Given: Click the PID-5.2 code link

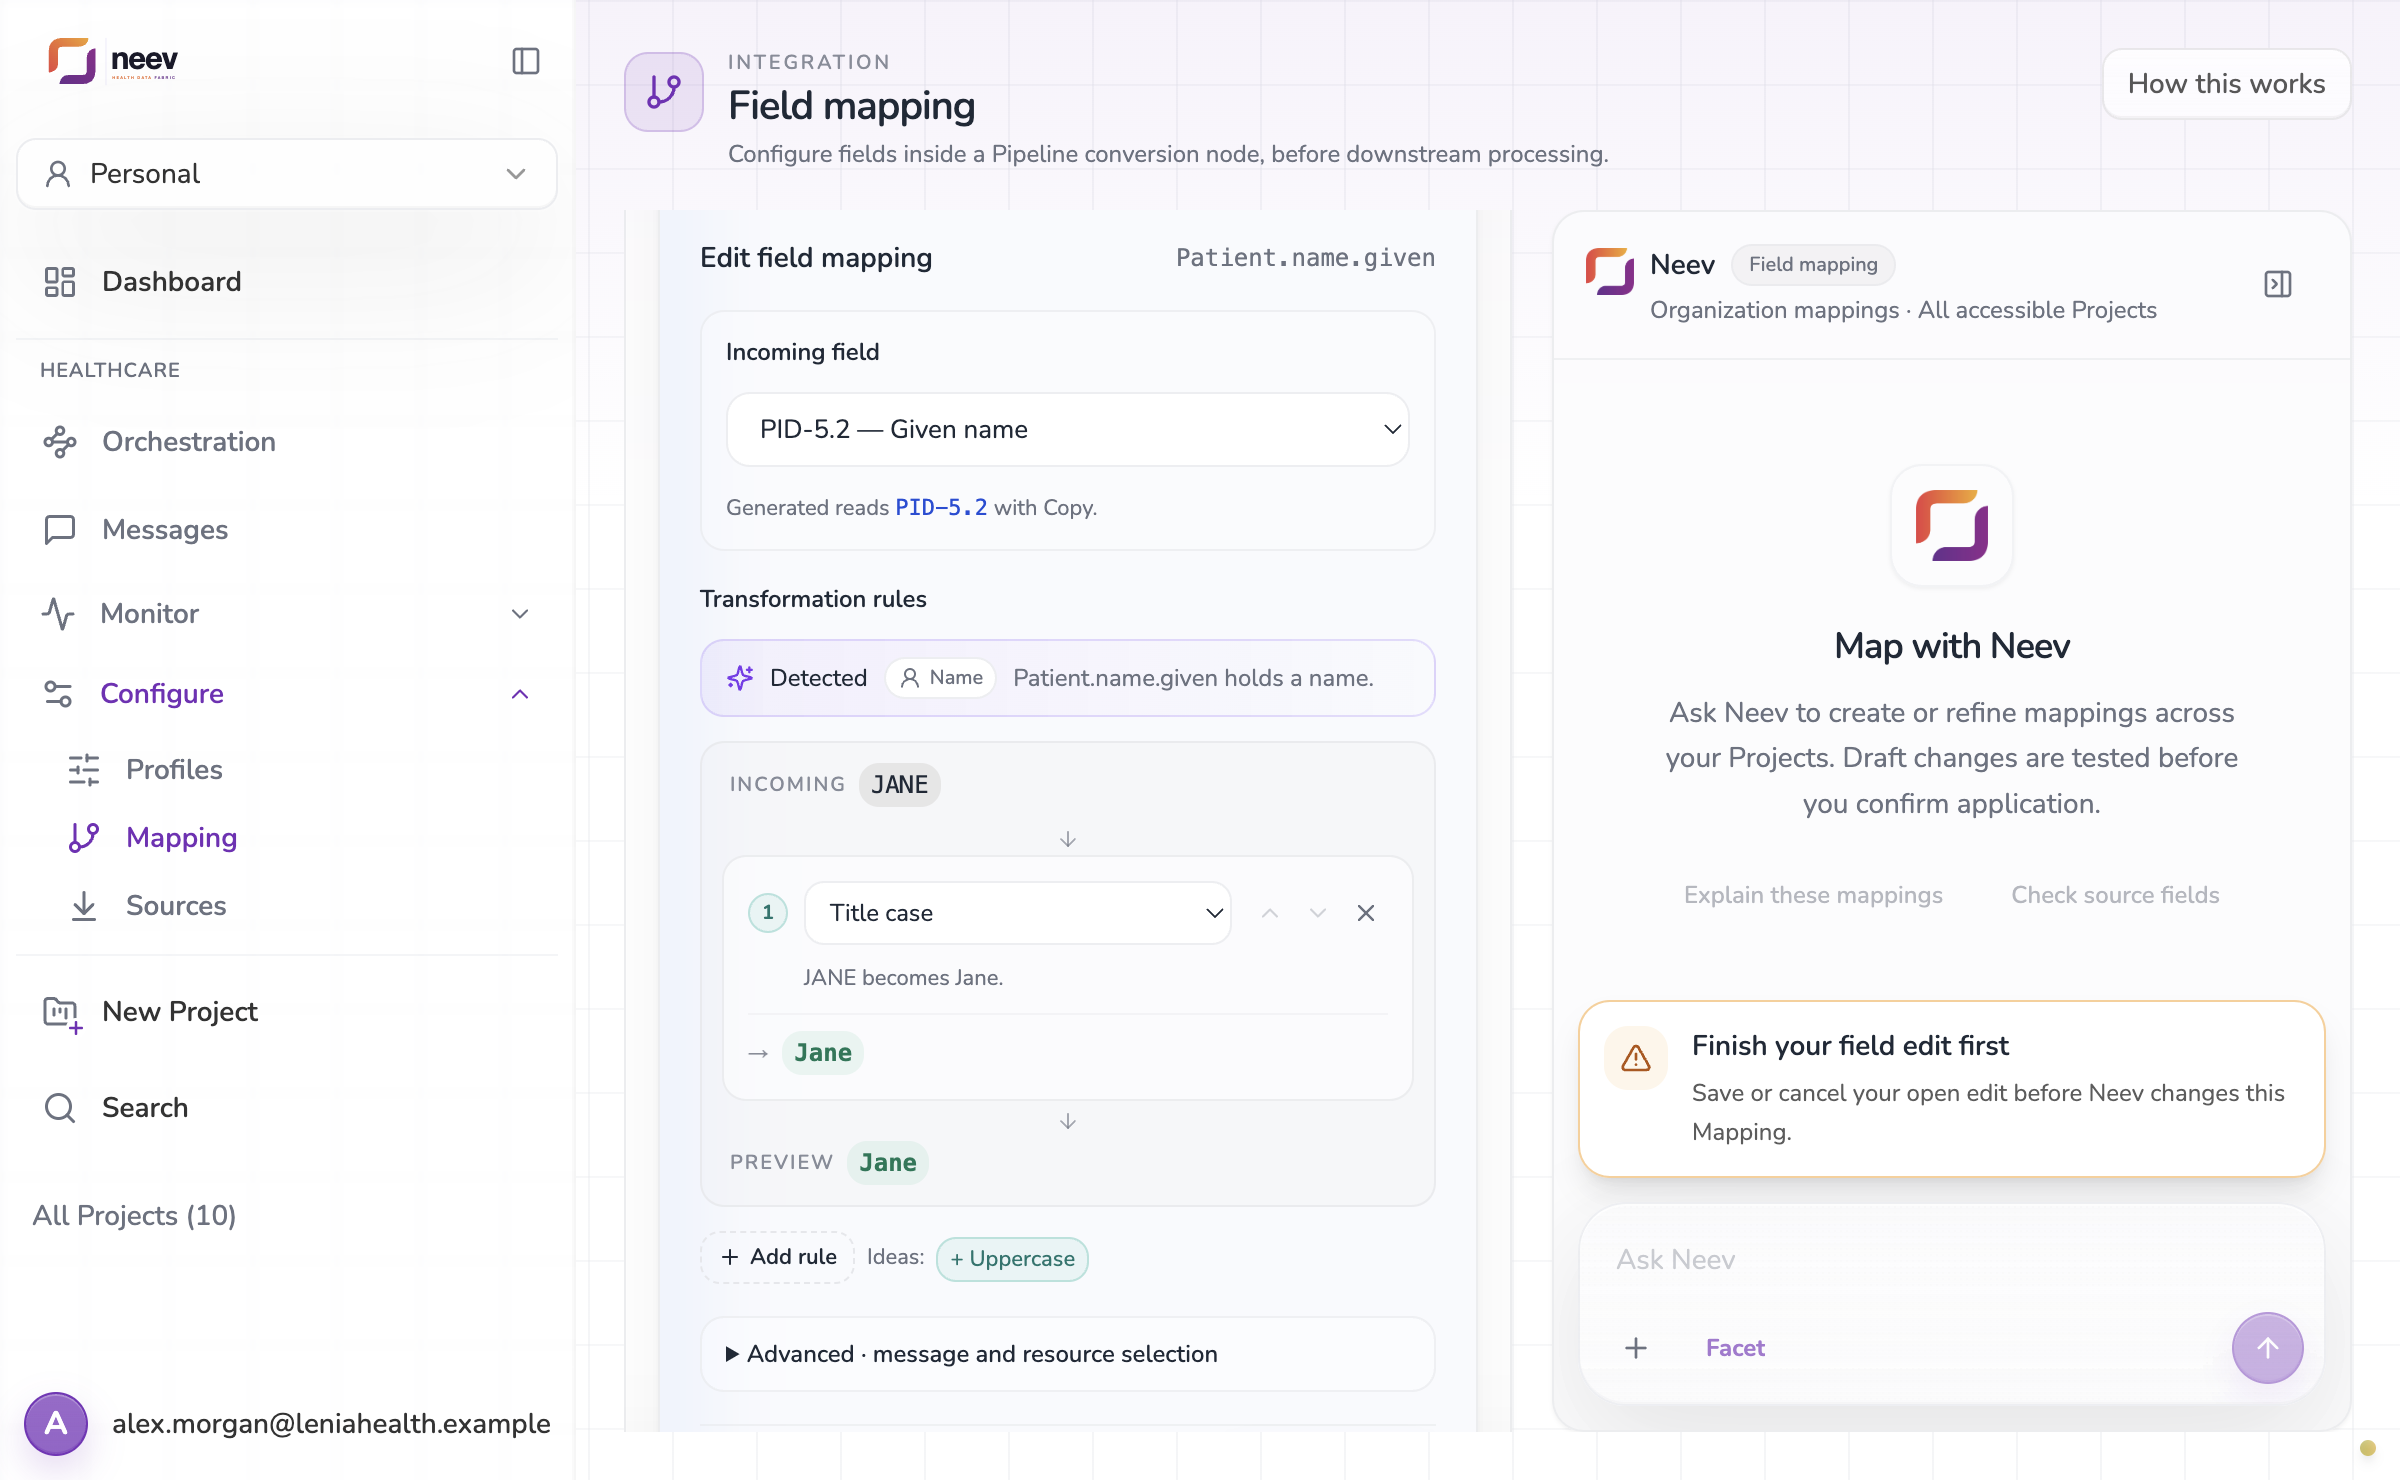Looking at the screenshot, I should pyautogui.click(x=941, y=508).
